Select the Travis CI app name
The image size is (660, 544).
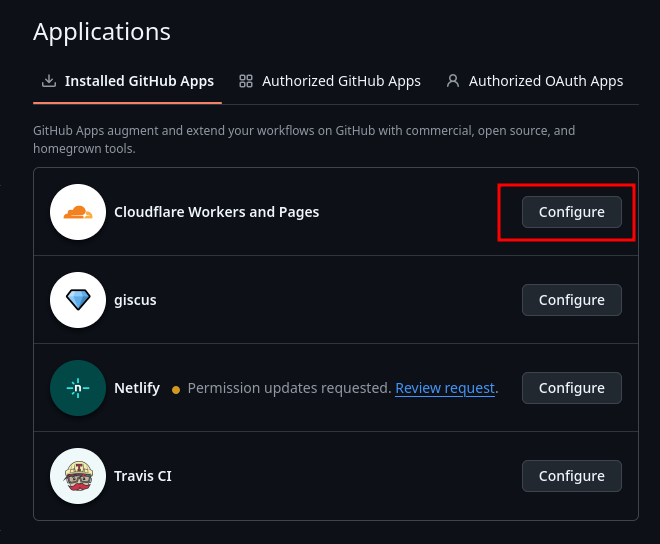pos(143,476)
